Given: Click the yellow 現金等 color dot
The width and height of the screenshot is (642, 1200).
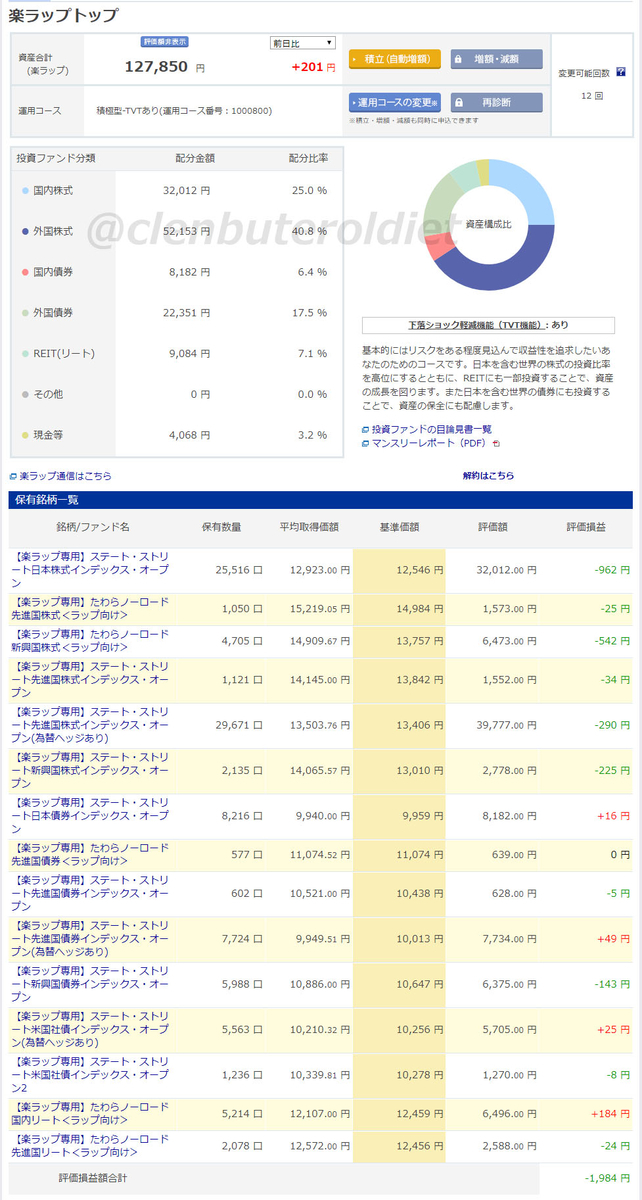Looking at the screenshot, I should (25, 435).
